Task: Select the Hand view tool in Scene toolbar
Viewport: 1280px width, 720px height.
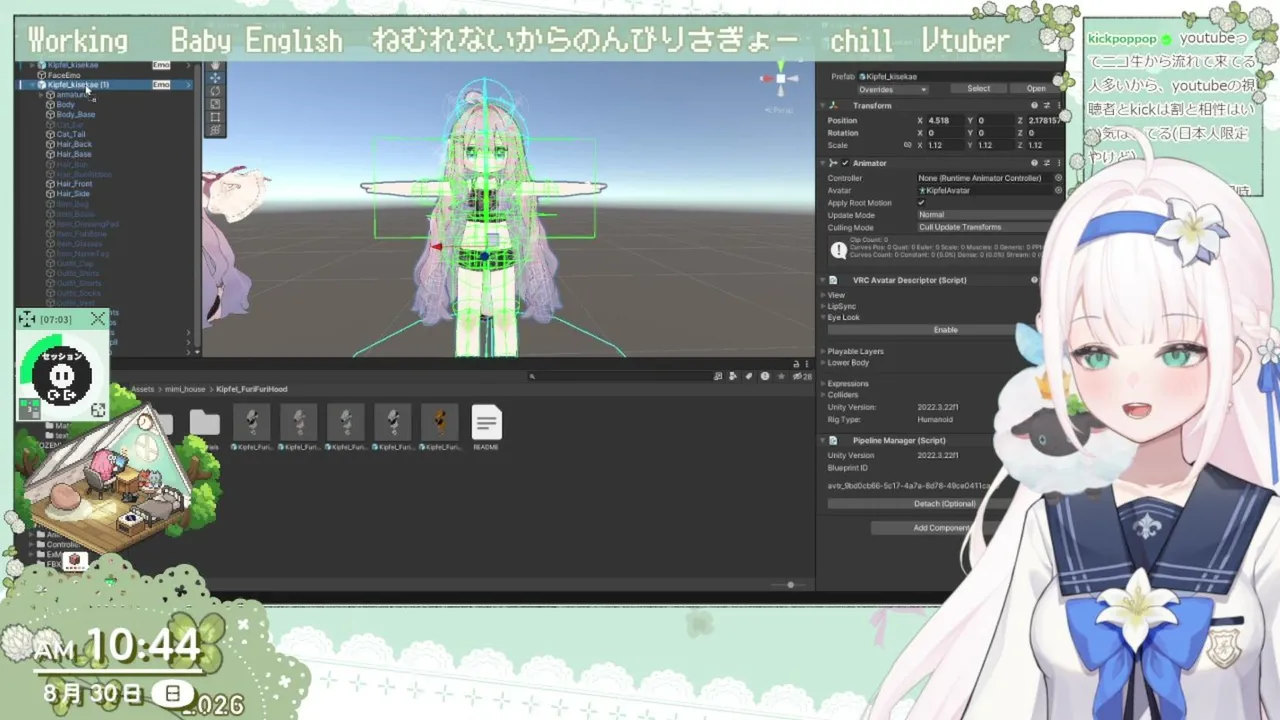Action: [215, 65]
